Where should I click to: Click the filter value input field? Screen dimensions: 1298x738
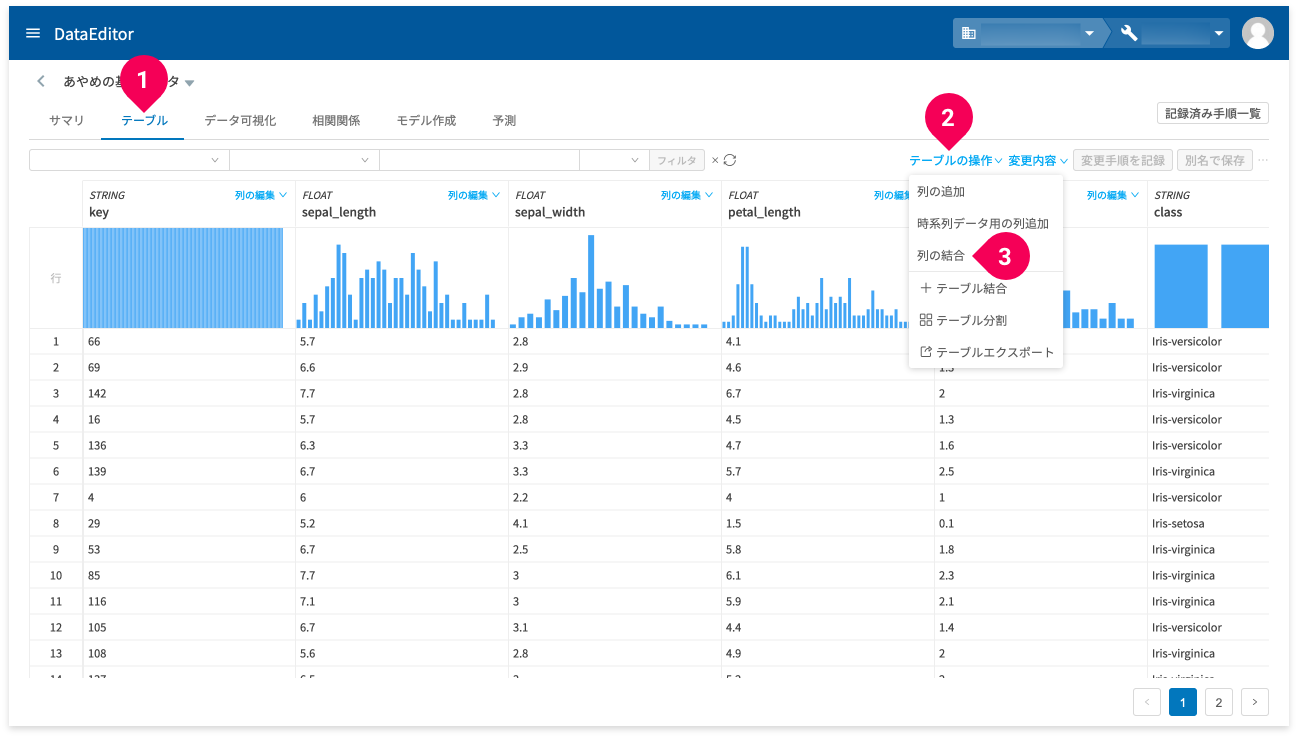click(x=479, y=160)
